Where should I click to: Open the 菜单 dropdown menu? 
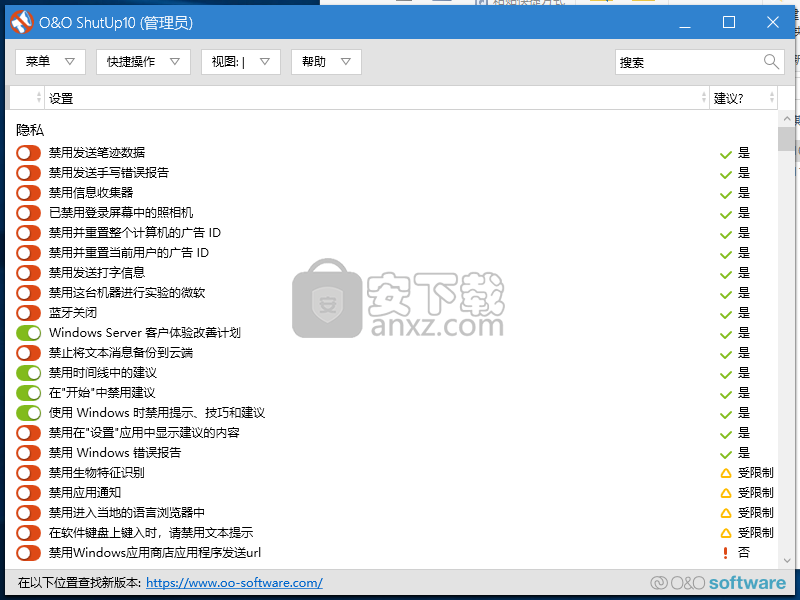(x=50, y=62)
